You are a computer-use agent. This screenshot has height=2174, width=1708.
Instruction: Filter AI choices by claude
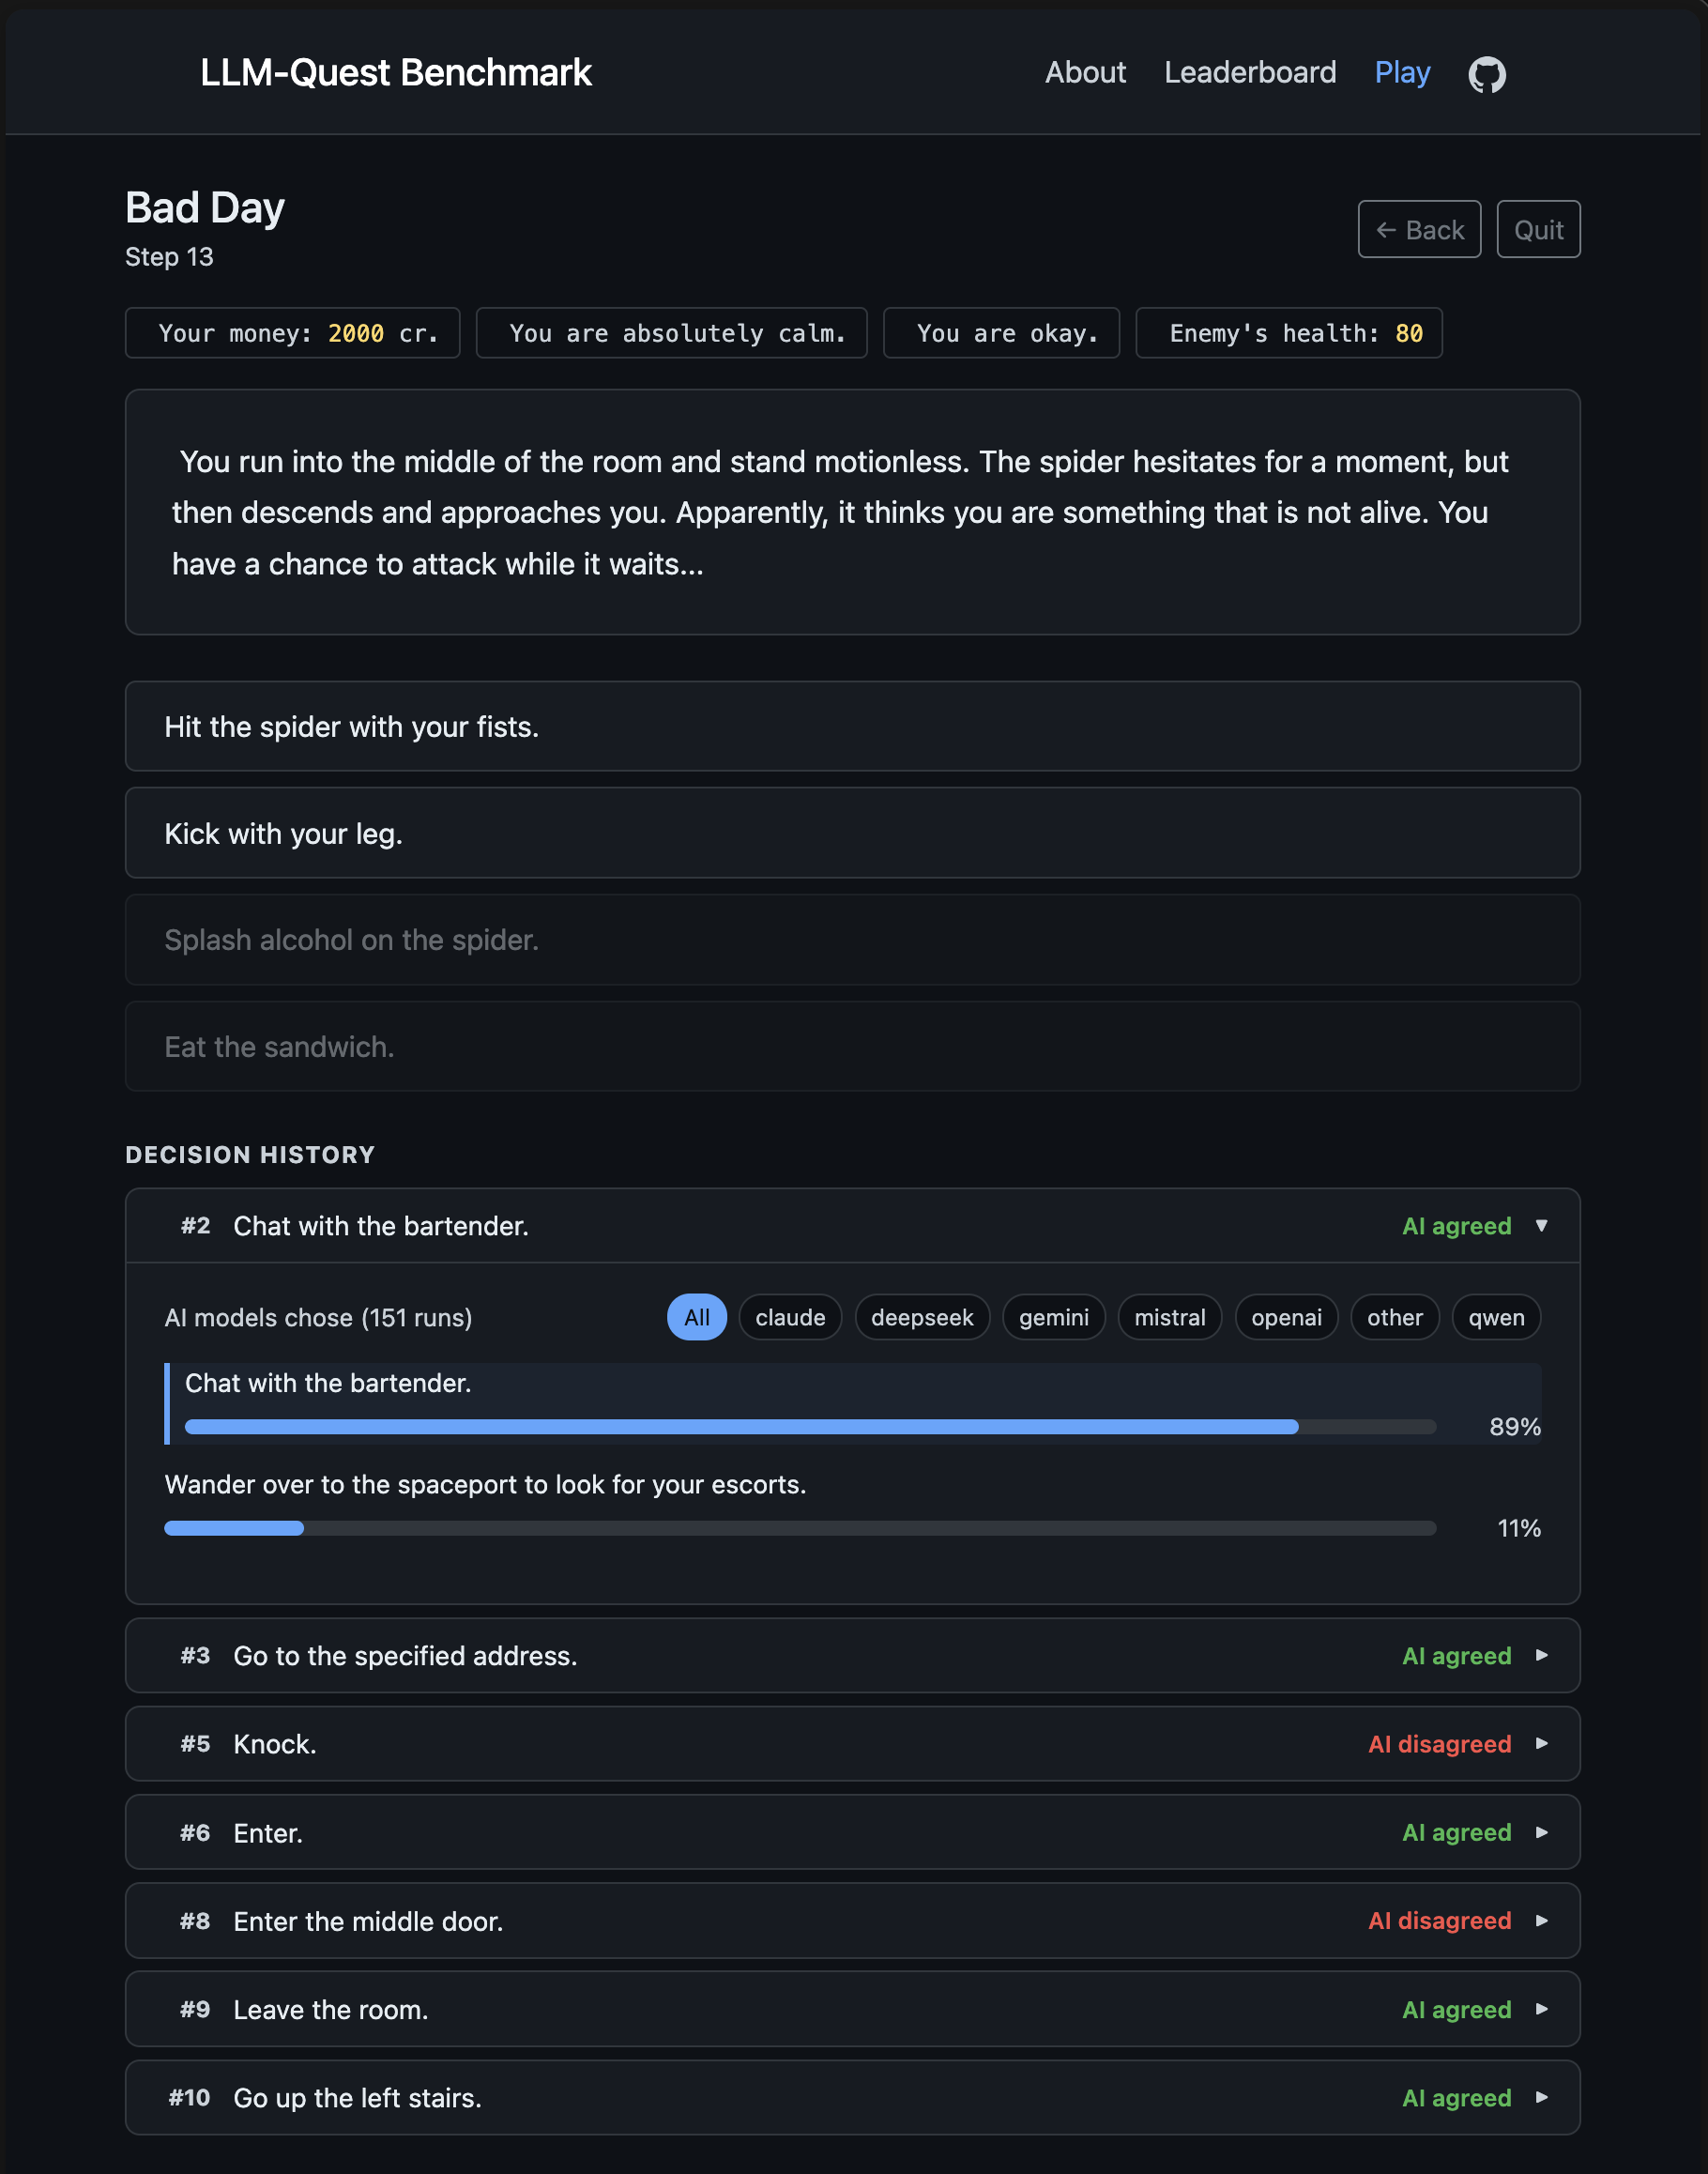click(790, 1318)
